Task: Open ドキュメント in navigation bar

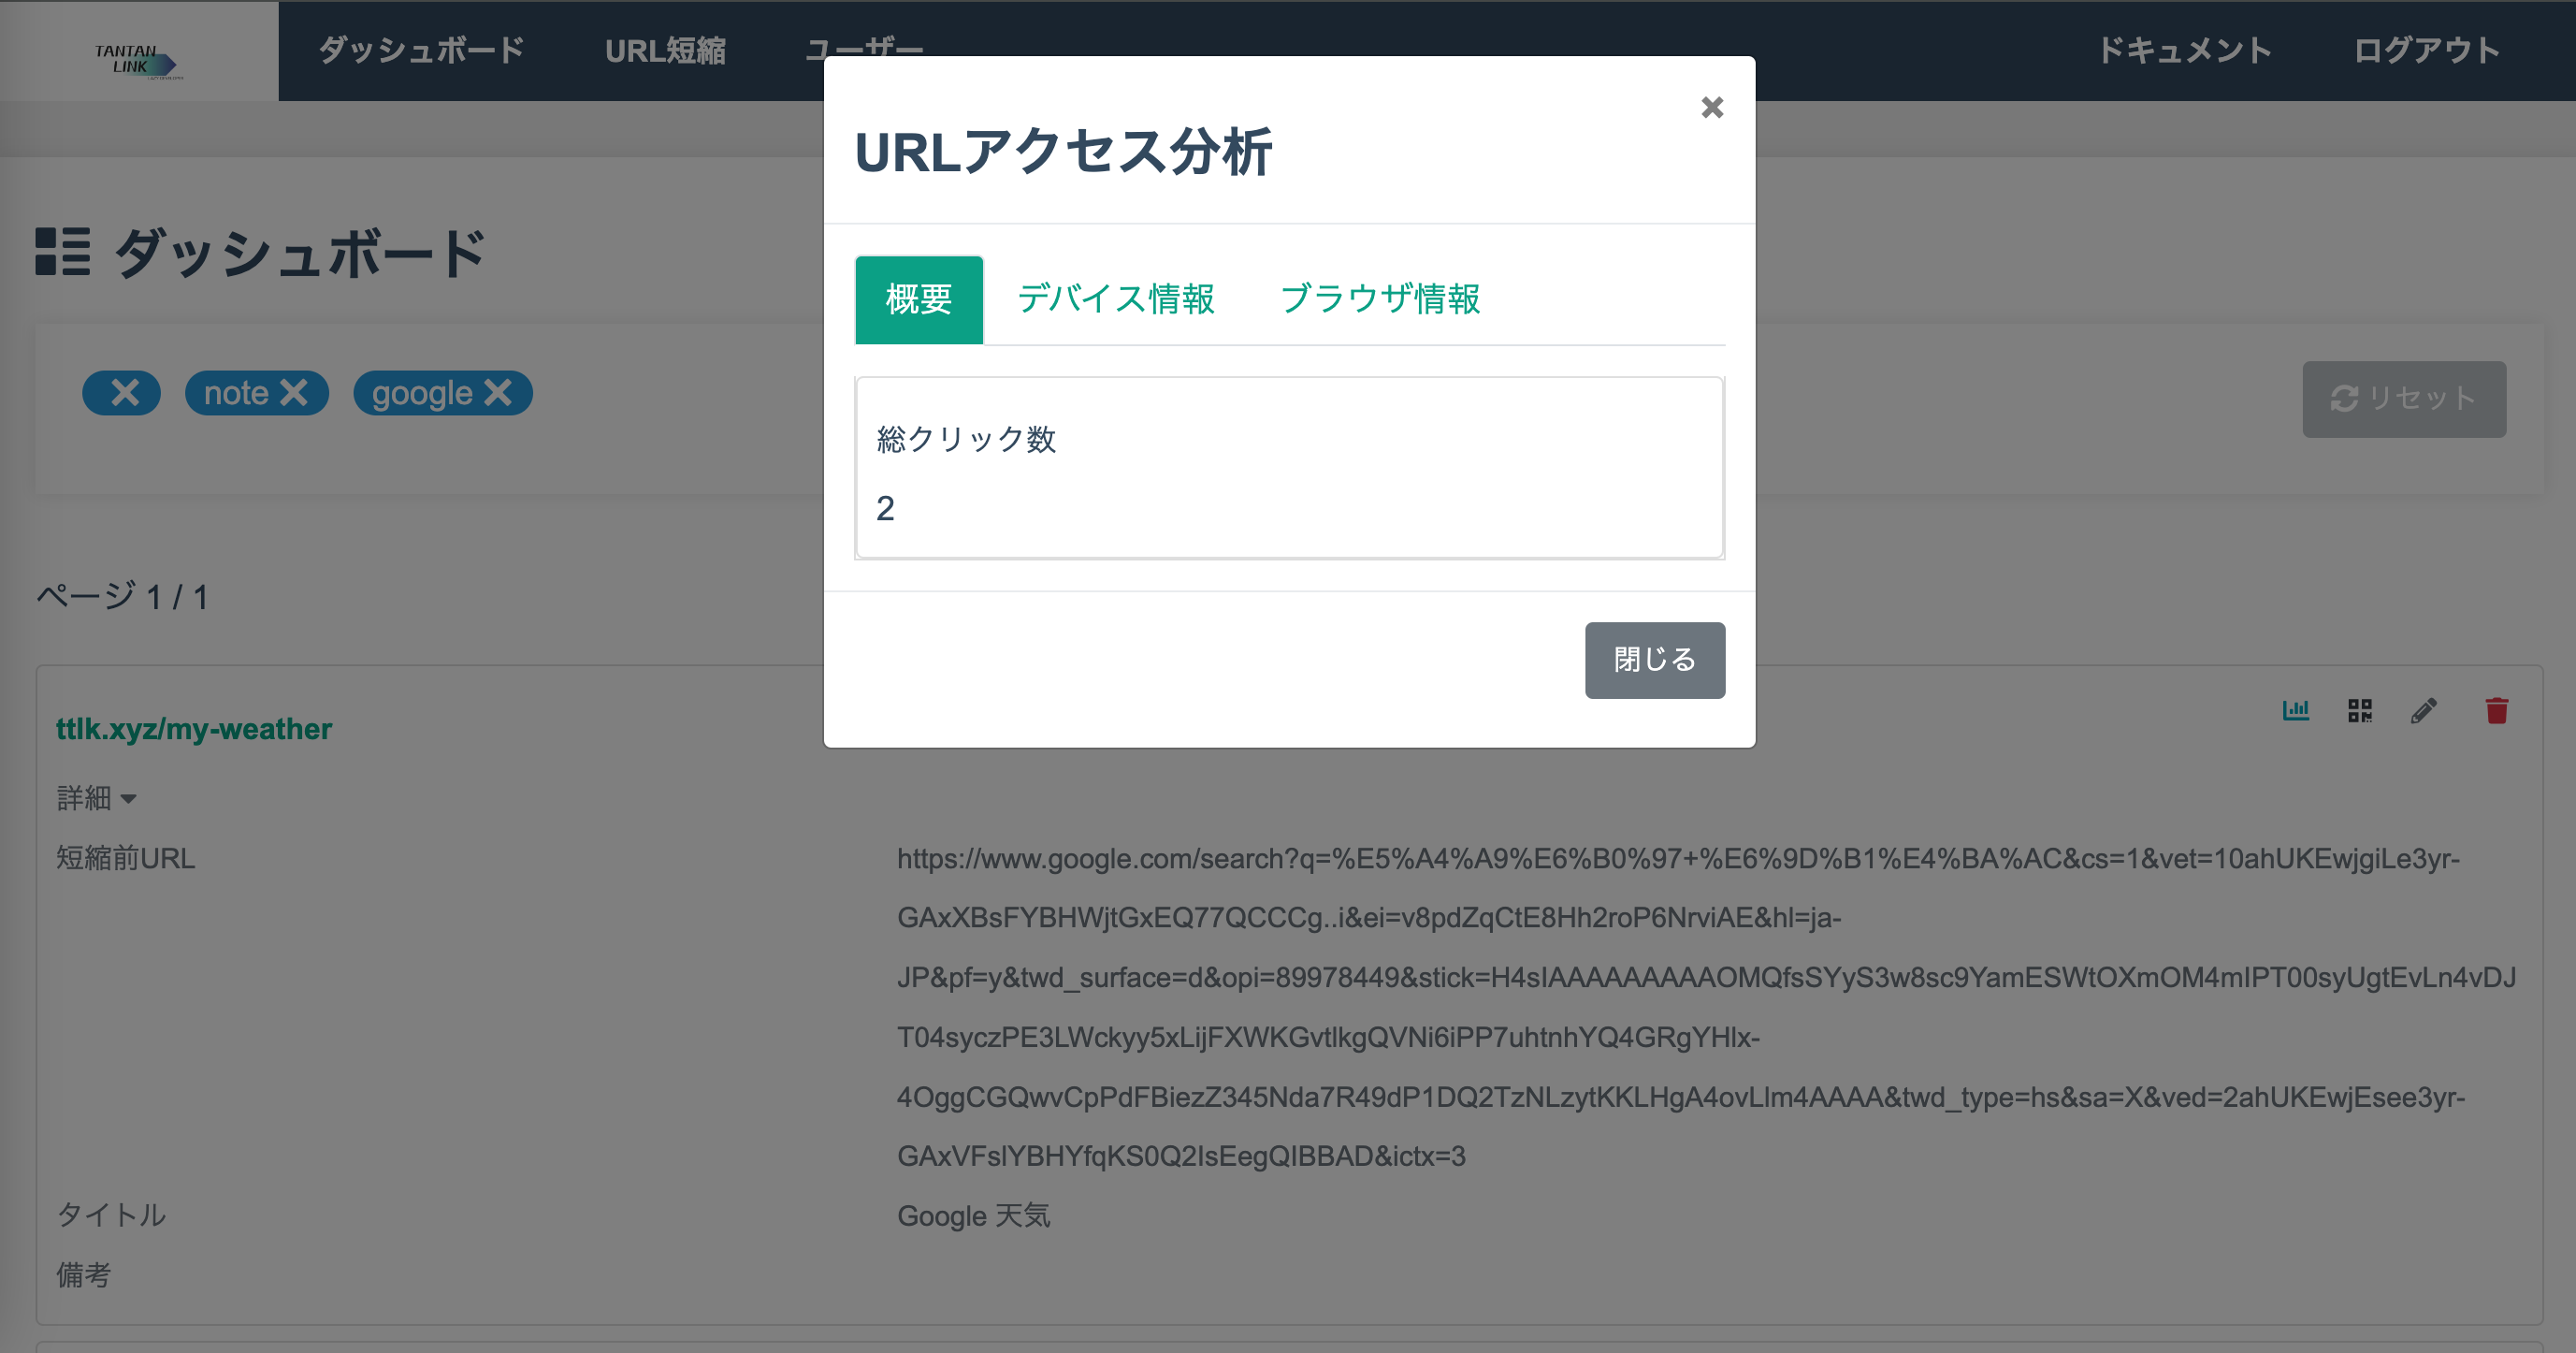Action: tap(2184, 51)
